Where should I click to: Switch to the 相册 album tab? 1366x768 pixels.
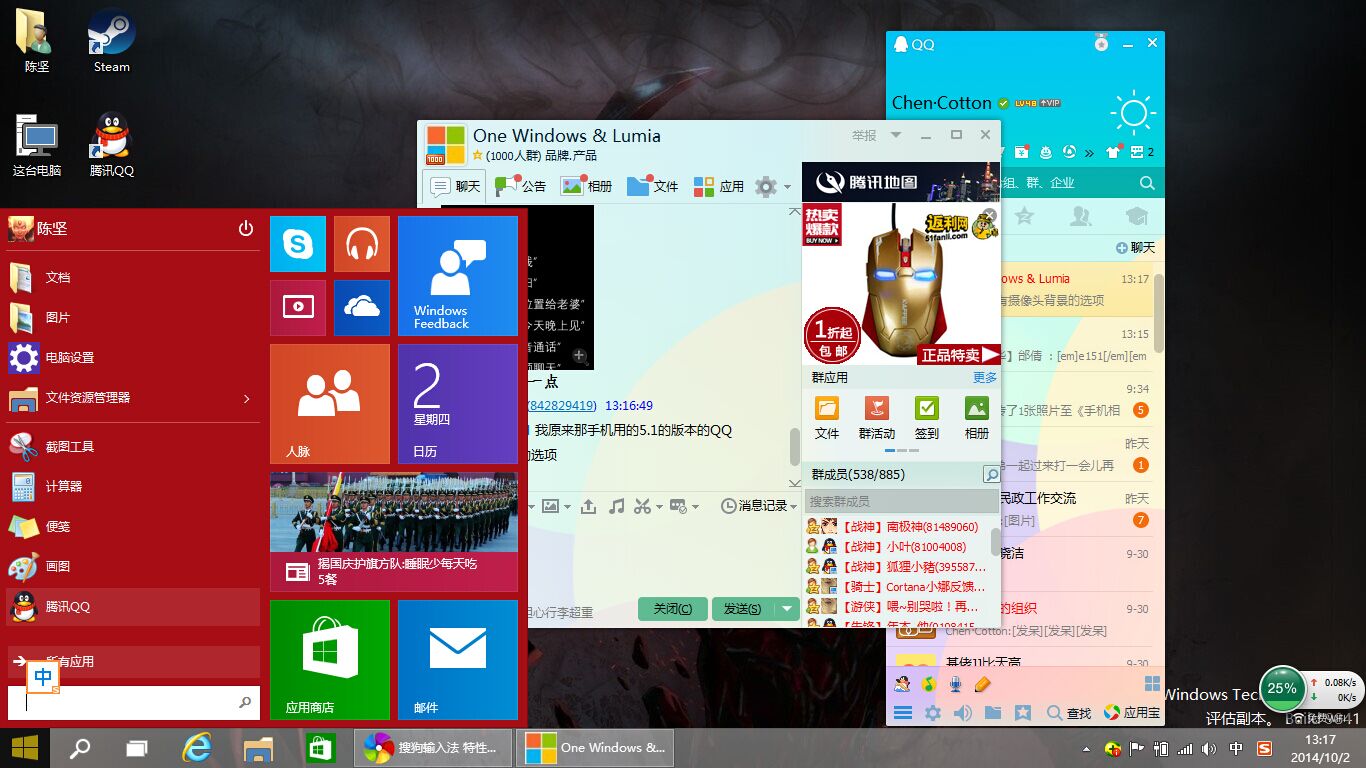tap(586, 186)
